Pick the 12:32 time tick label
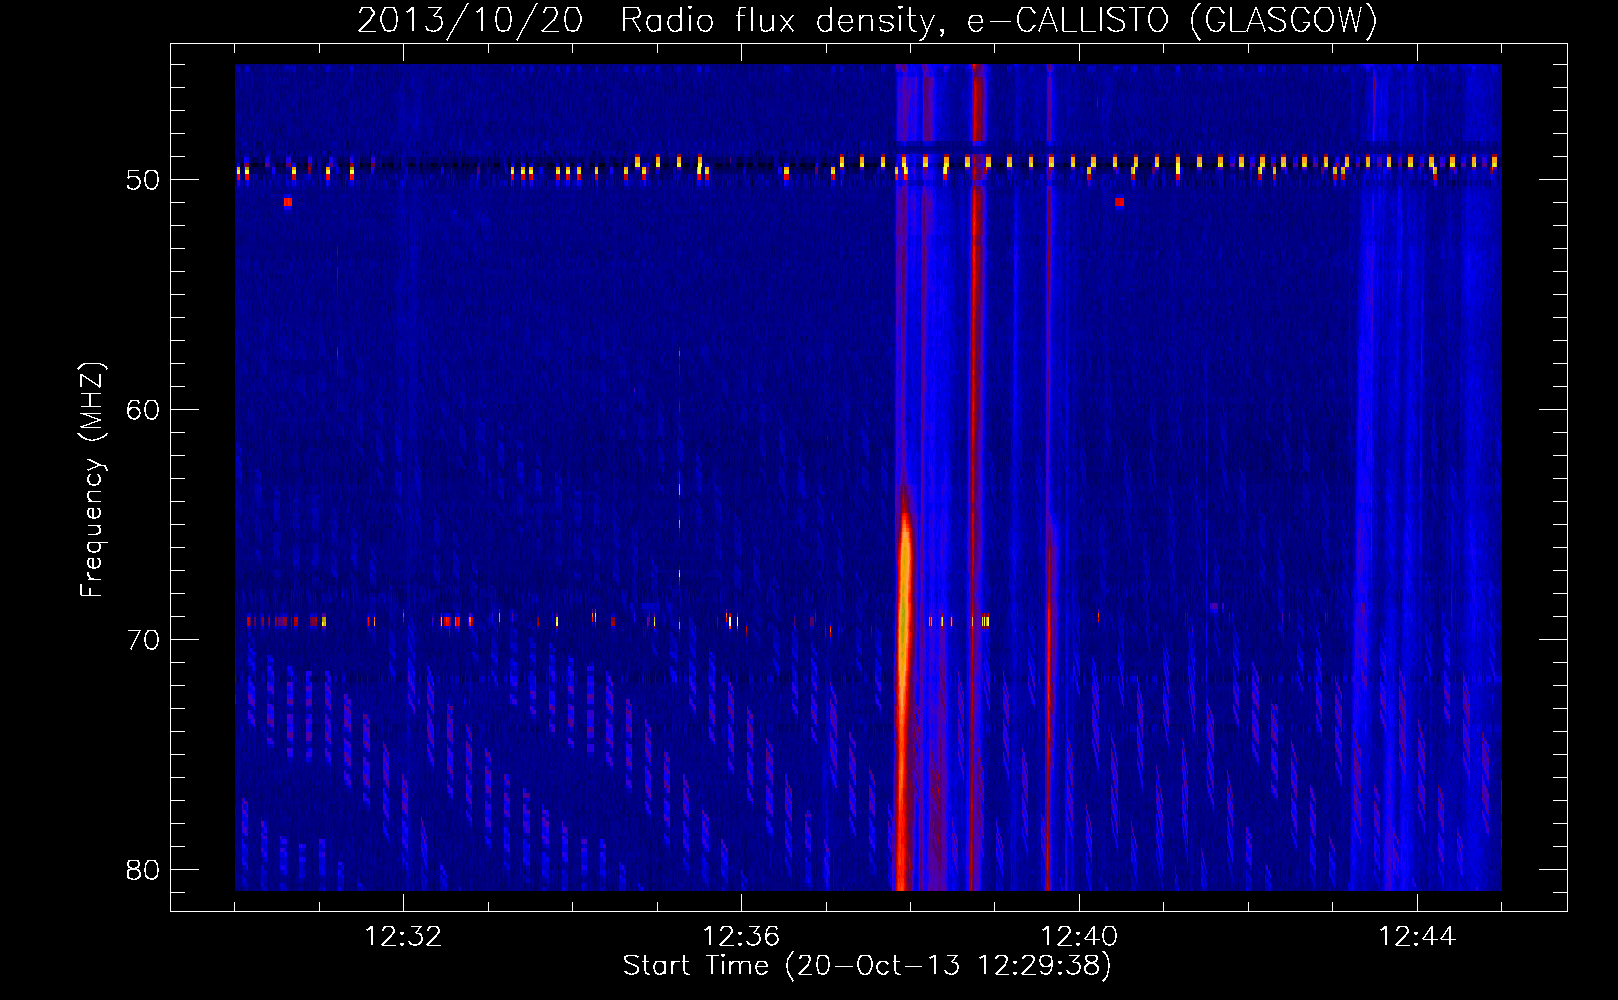1618x1000 pixels. click(403, 937)
